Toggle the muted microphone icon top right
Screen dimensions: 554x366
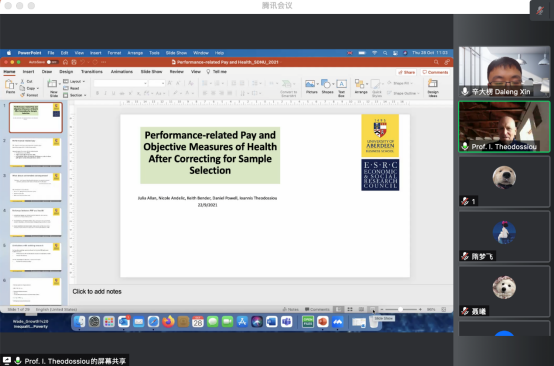pyautogui.click(x=540, y=11)
